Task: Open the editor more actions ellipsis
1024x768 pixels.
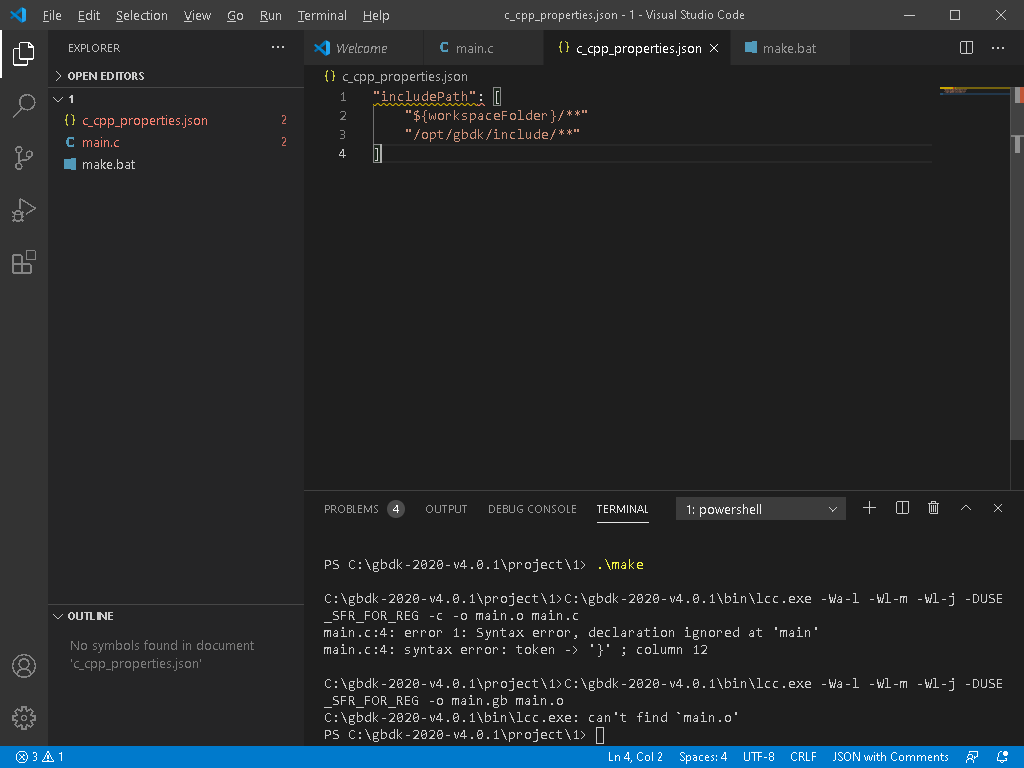Action: [998, 48]
